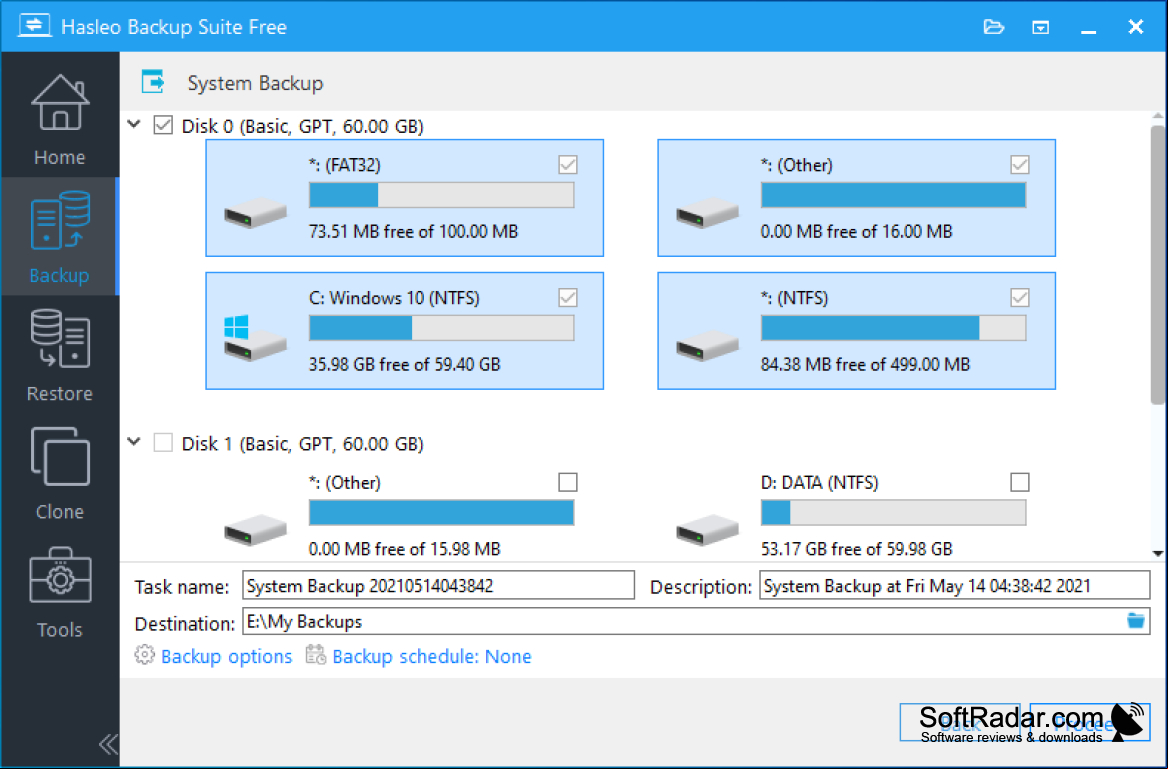Browse destination folder icon
This screenshot has height=769, width=1168.
[x=1135, y=621]
